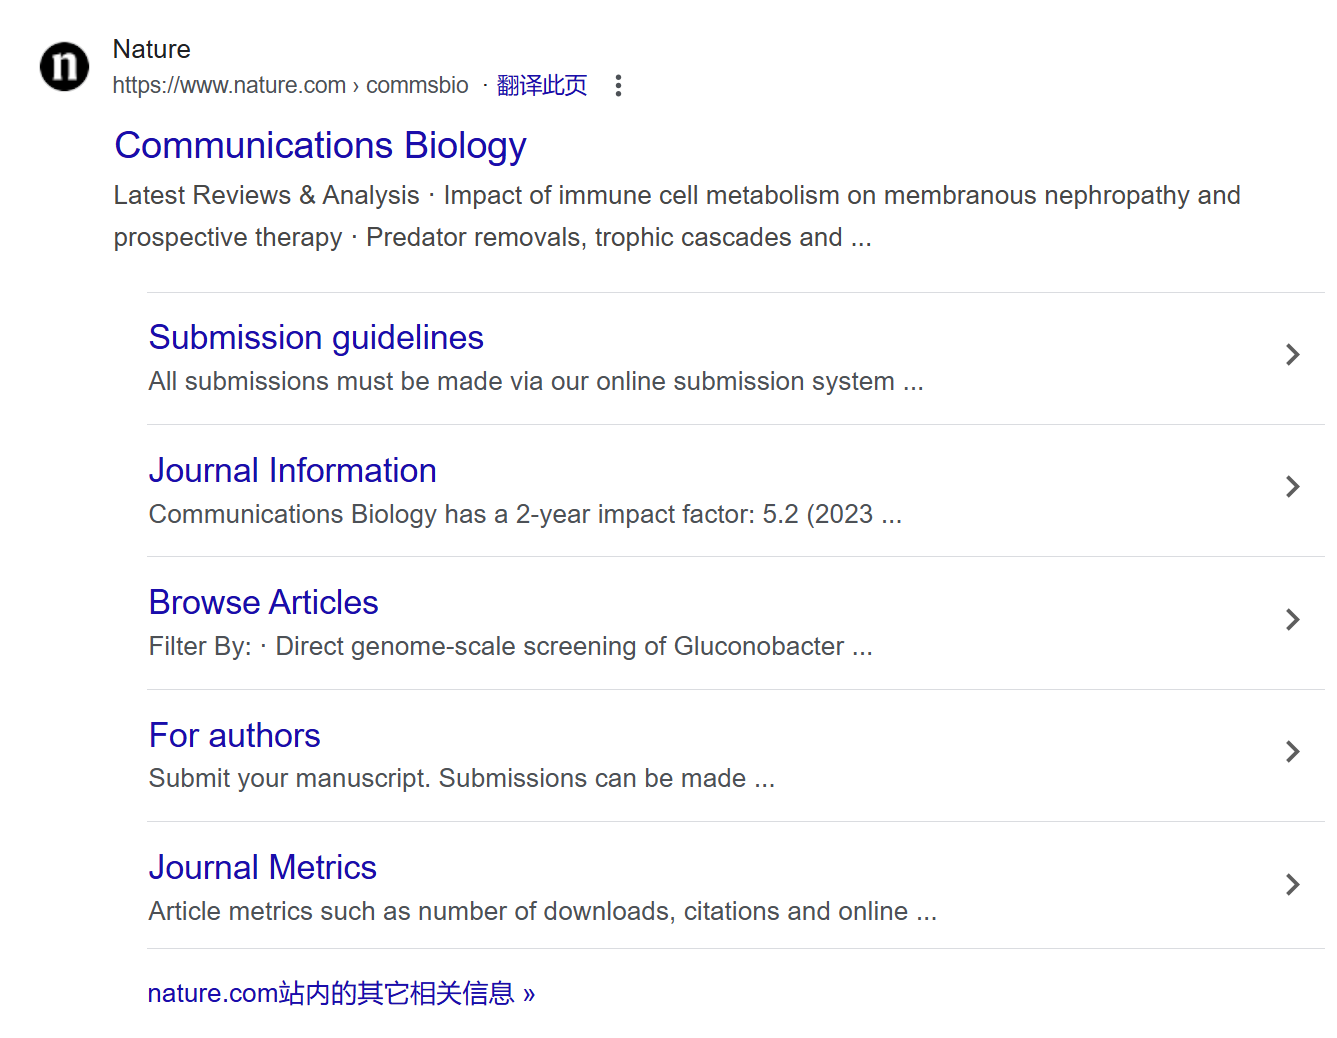Click 'Article metrics such as number' snippet
Image resolution: width=1337 pixels, height=1038 pixels.
tap(543, 912)
